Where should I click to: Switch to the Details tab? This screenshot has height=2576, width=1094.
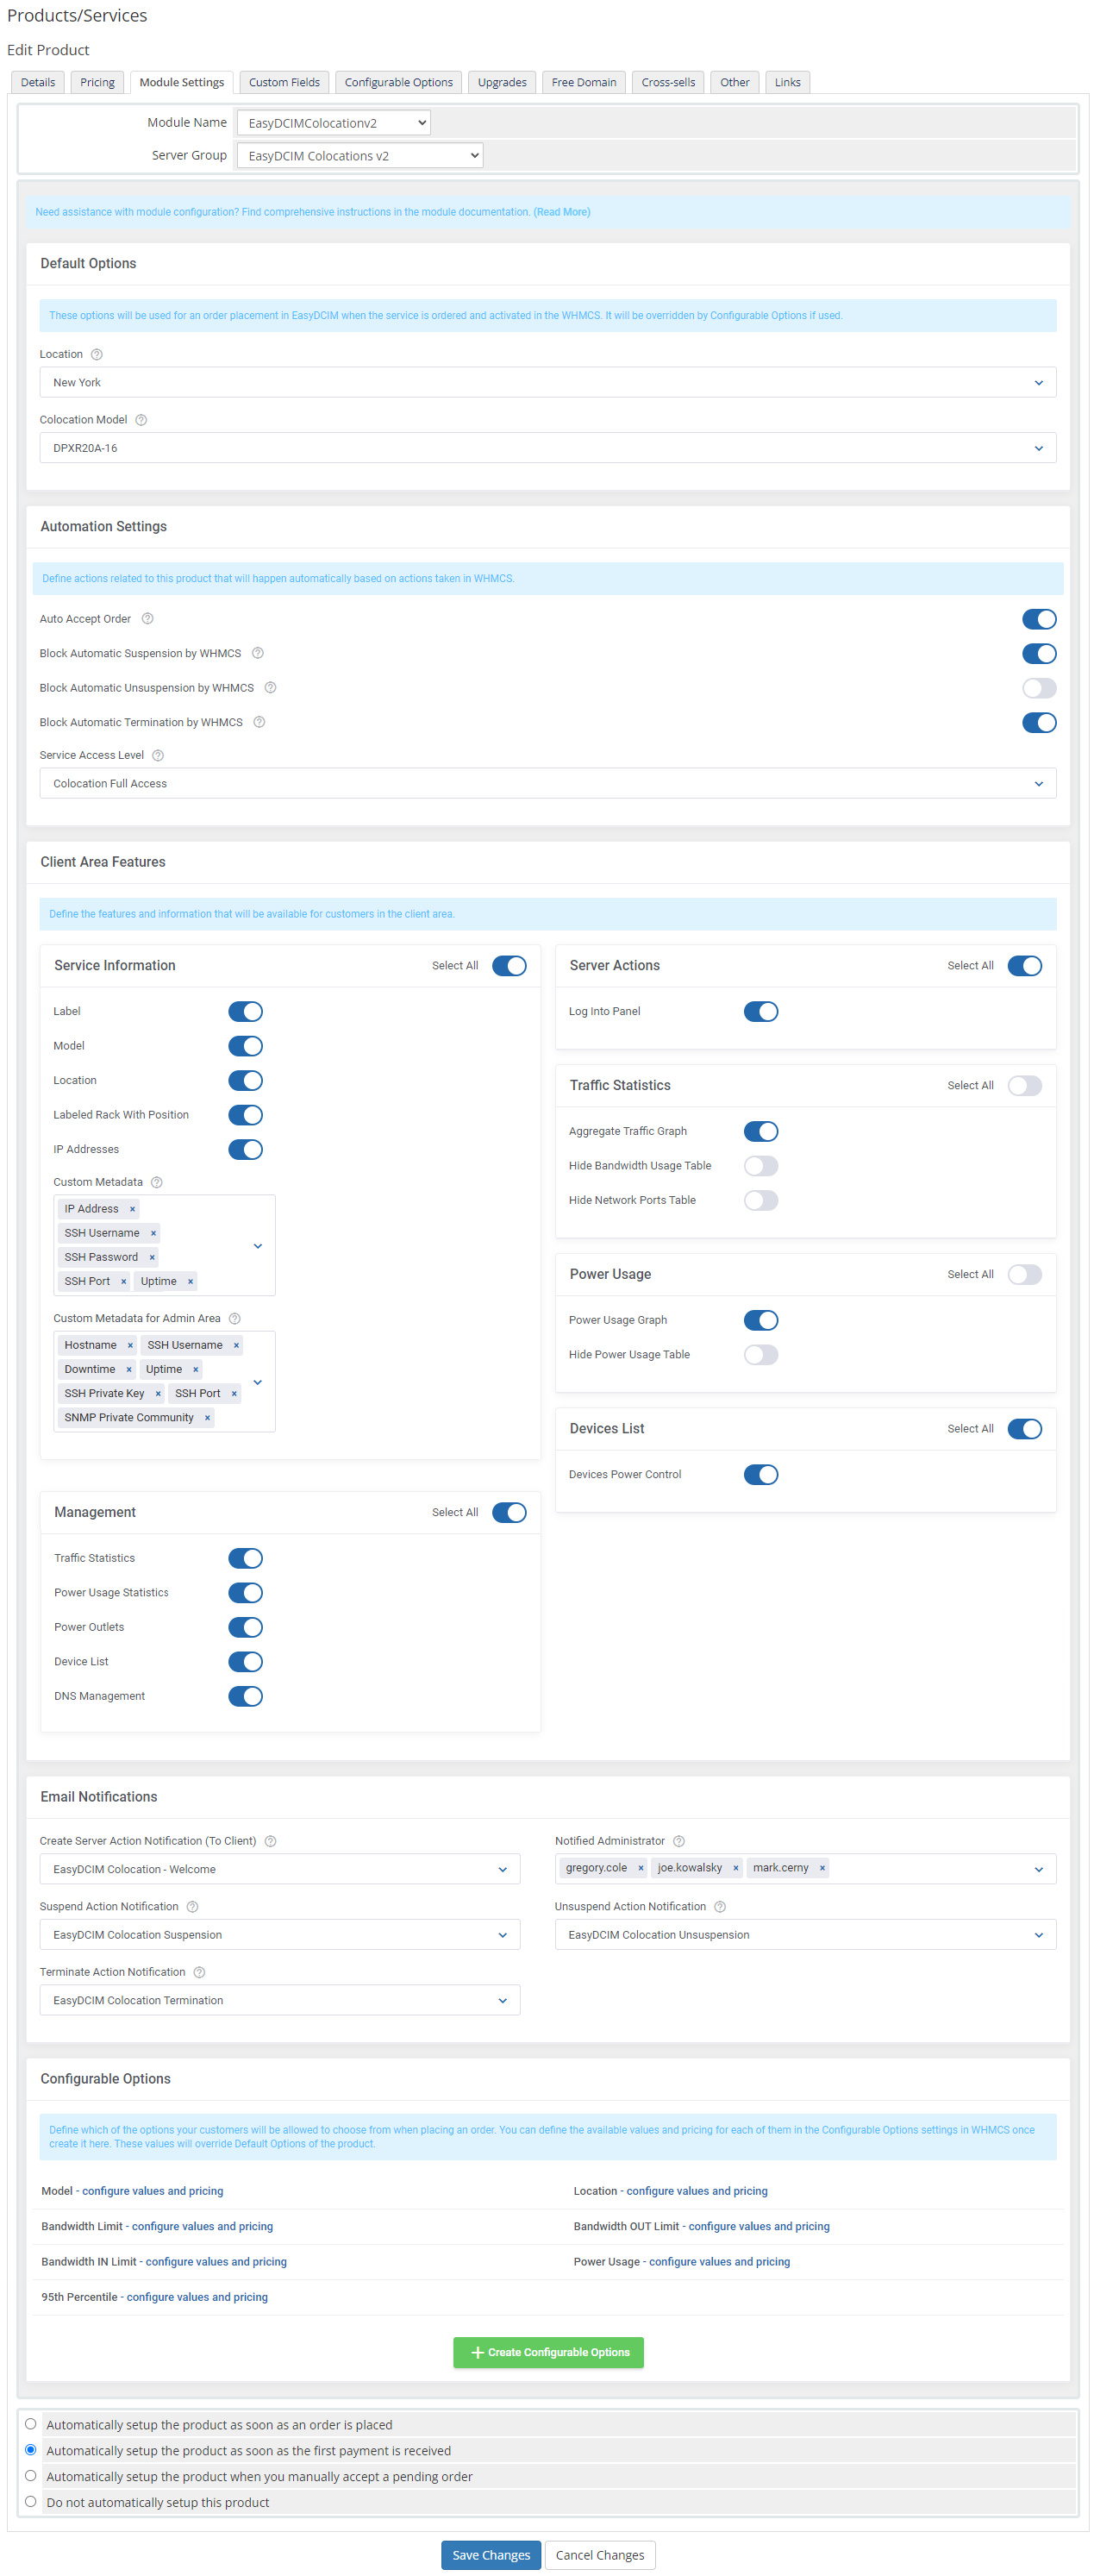tap(38, 82)
